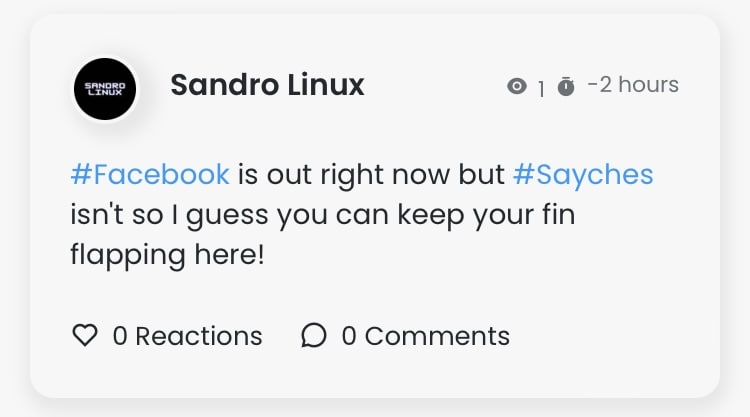Viewport: 750px width, 417px height.
Task: Click the "0 Reactions" label
Action: tap(187, 336)
